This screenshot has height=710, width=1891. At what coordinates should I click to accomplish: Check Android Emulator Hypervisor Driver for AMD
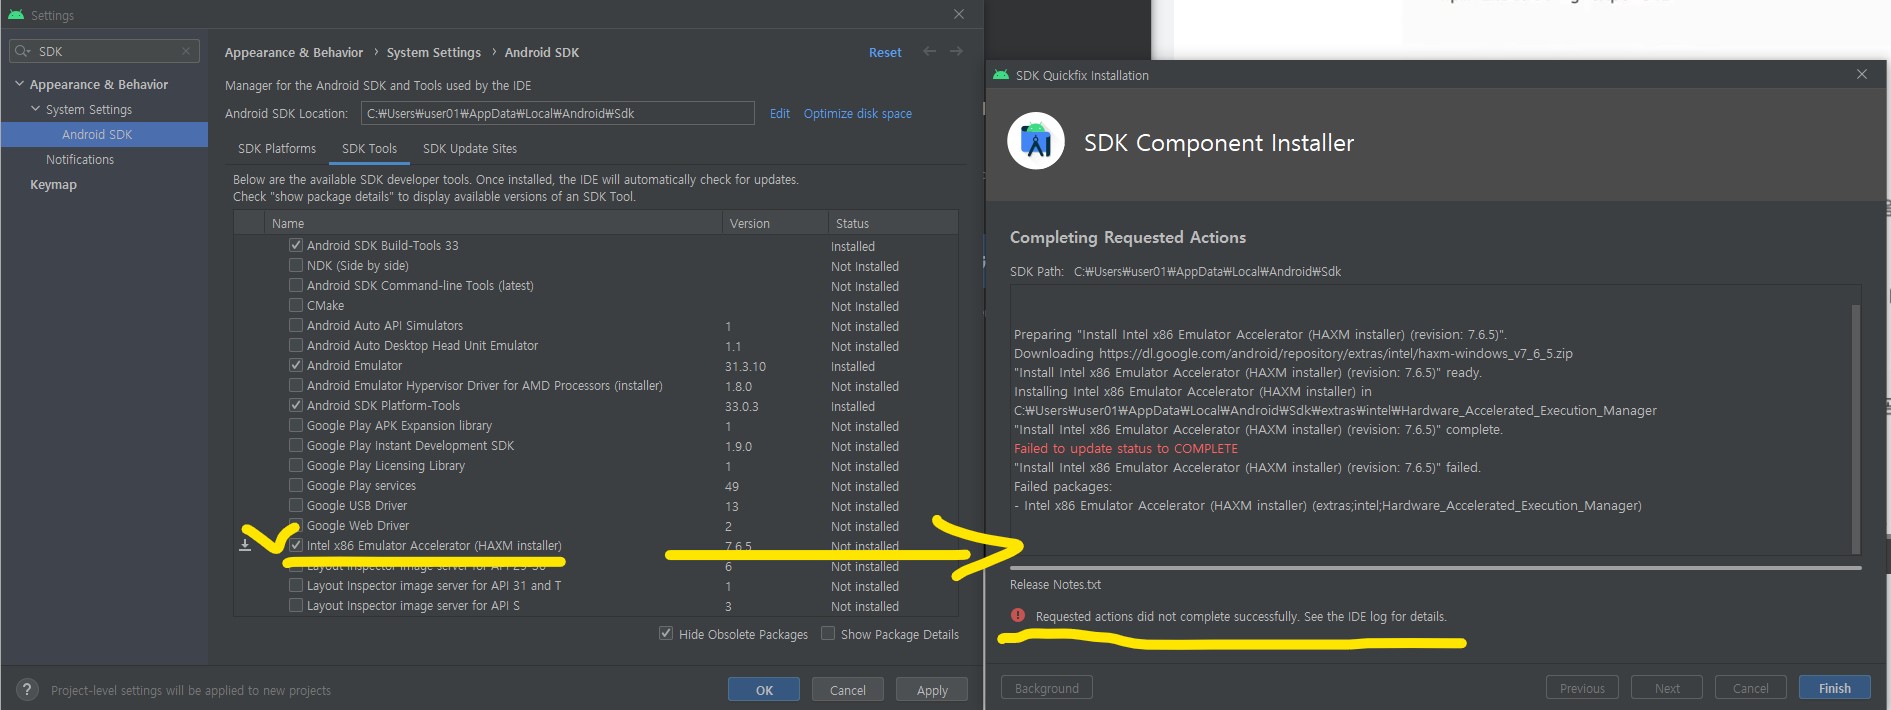click(296, 385)
